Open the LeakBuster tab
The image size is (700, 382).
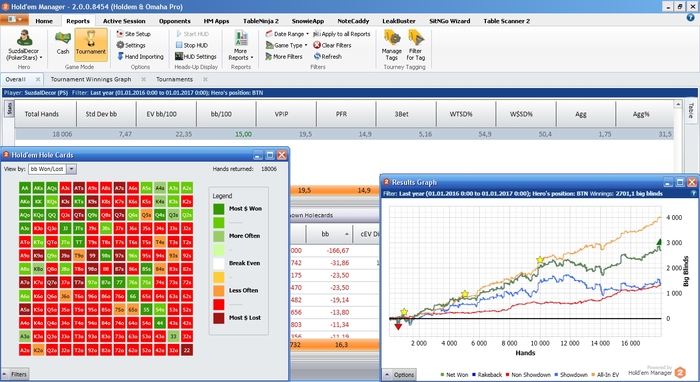[x=399, y=21]
